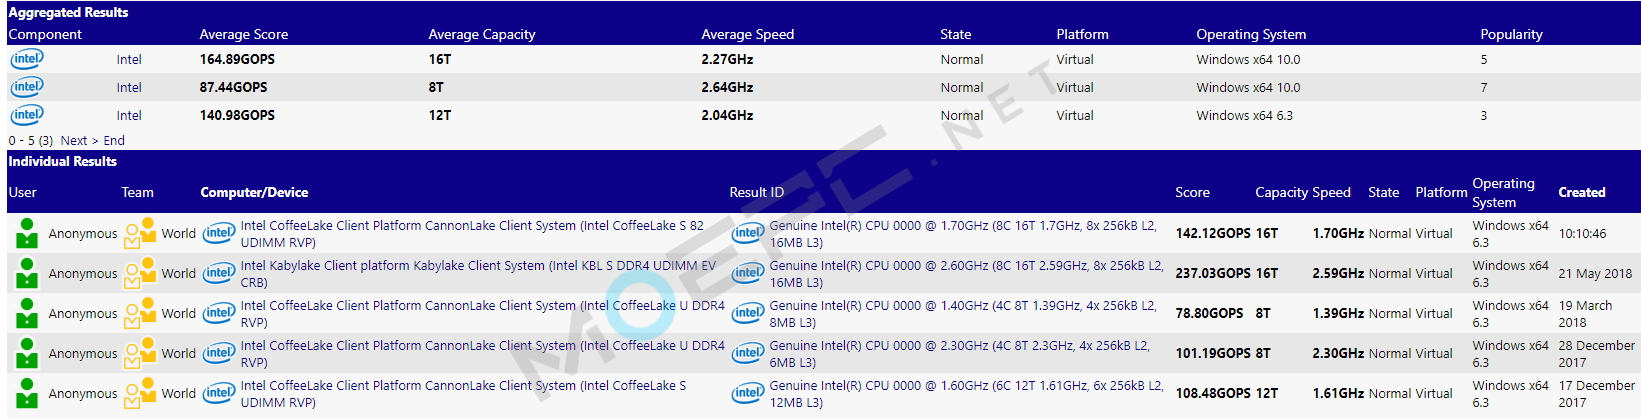Screen dimensions: 1641x419
Task: Click Intel logo beside 164.89GOPS result
Action: (27, 59)
